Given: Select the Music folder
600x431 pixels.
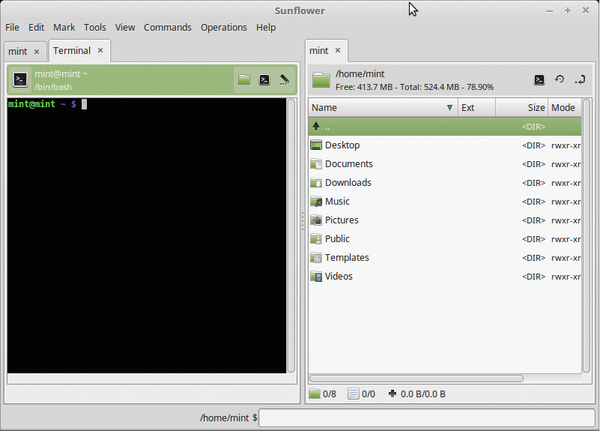Looking at the screenshot, I should 445,201.
